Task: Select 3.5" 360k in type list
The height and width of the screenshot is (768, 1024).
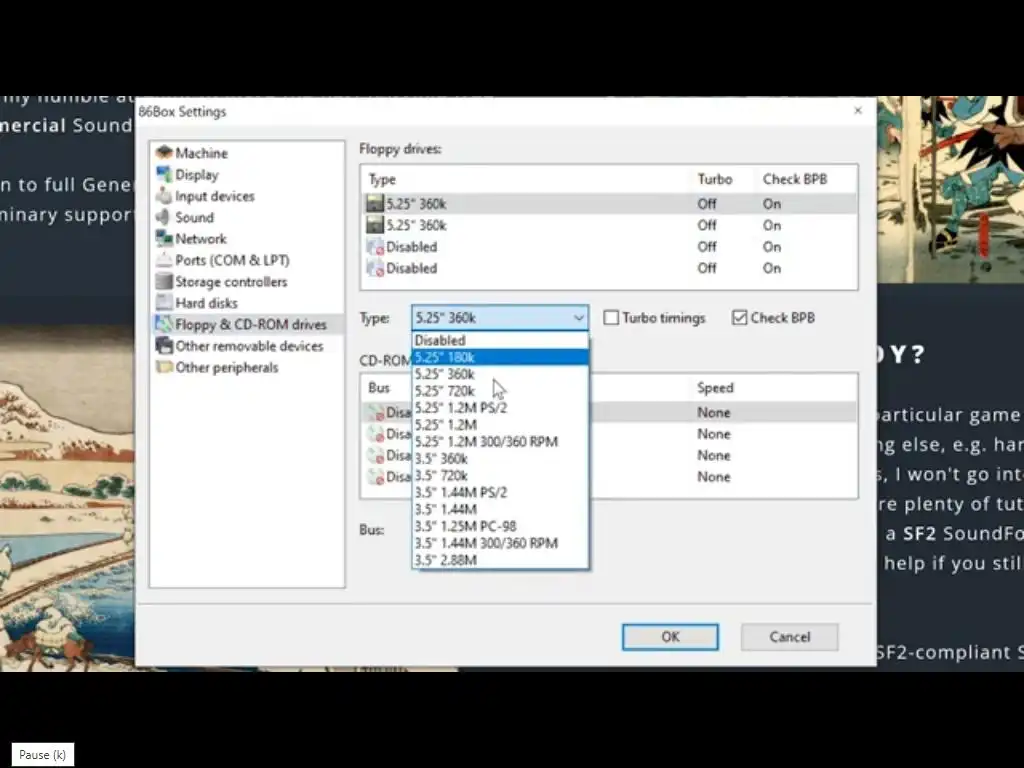Action: [500, 458]
